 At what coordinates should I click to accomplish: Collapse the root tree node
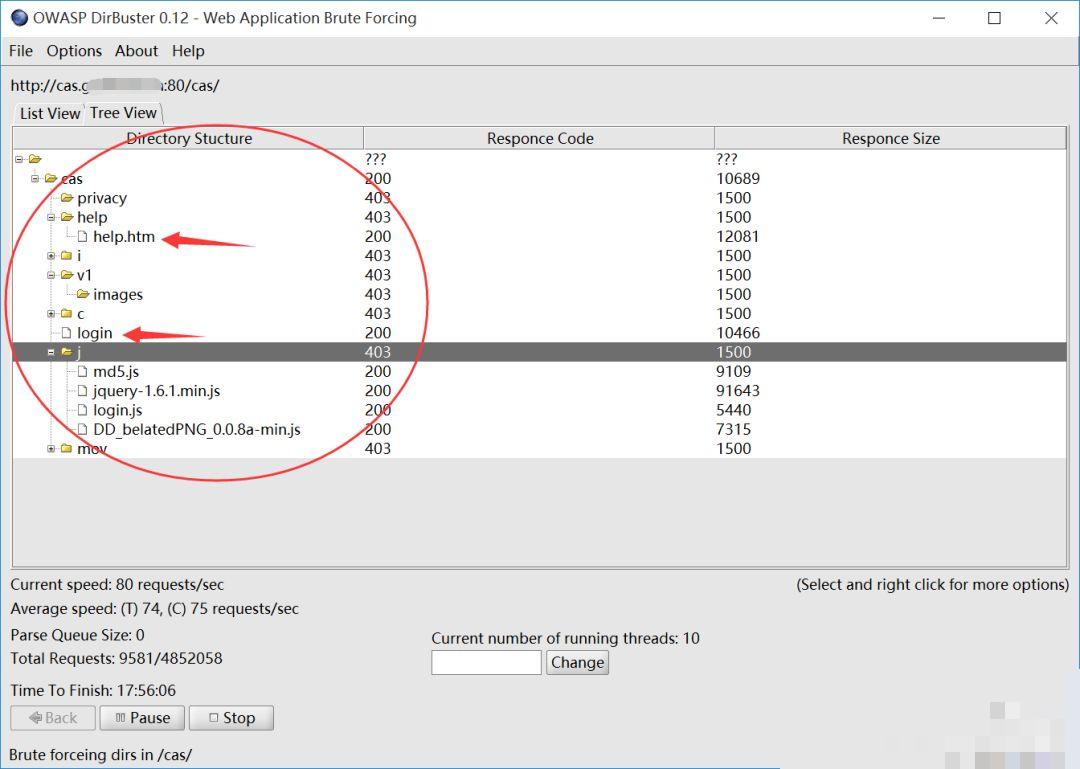coord(19,159)
